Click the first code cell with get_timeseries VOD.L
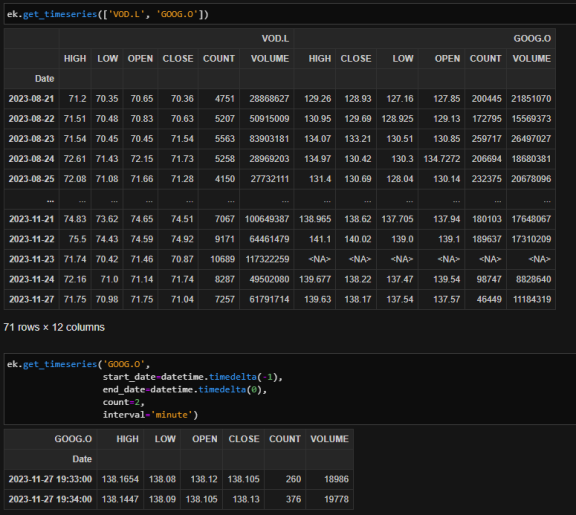The height and width of the screenshot is (515, 576). pos(290,14)
